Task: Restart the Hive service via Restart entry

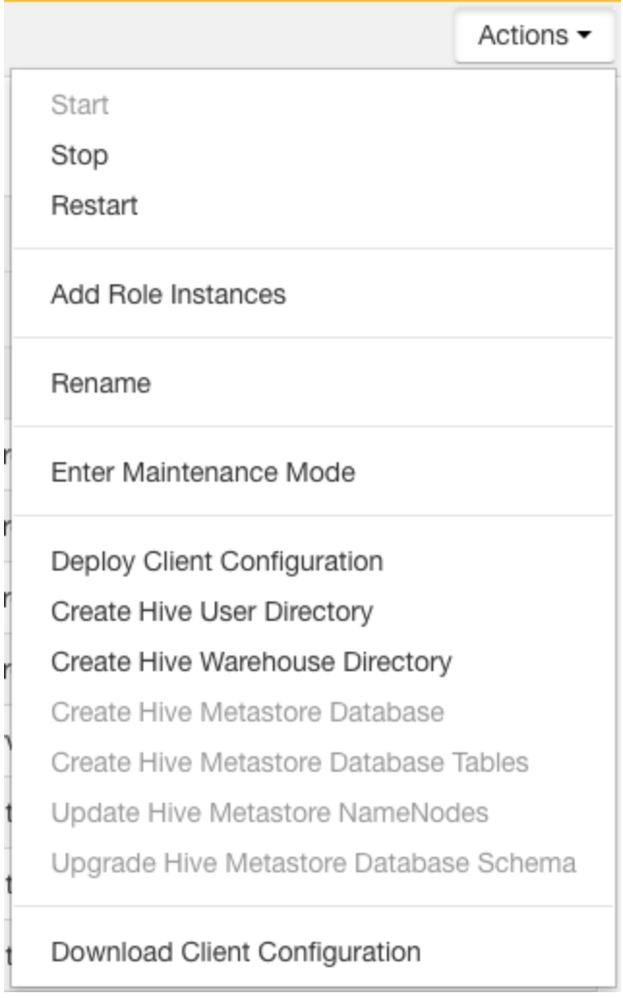Action: [x=94, y=206]
